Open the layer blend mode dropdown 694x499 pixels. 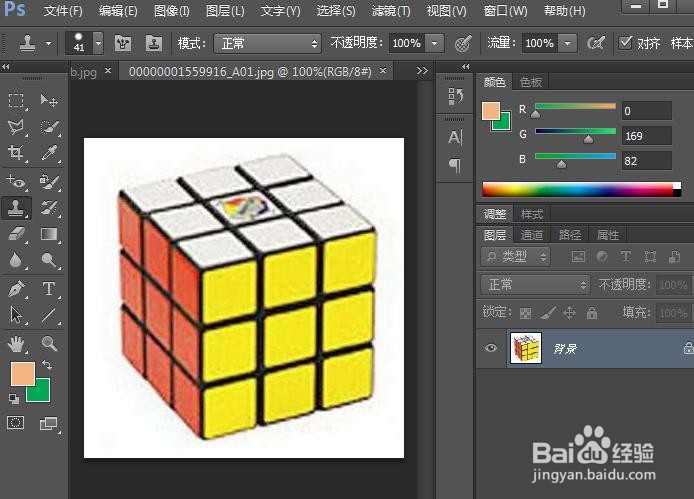pos(536,285)
